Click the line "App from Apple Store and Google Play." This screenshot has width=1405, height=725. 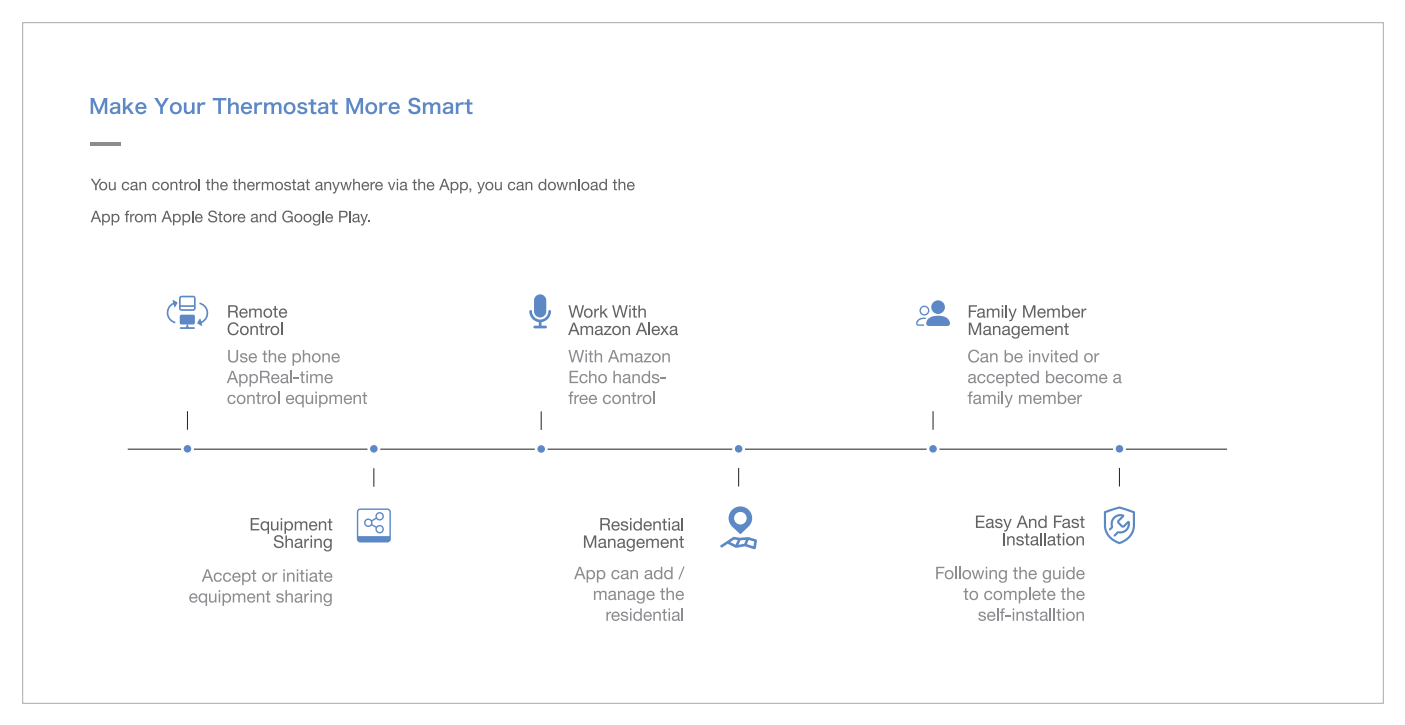pyautogui.click(x=231, y=217)
